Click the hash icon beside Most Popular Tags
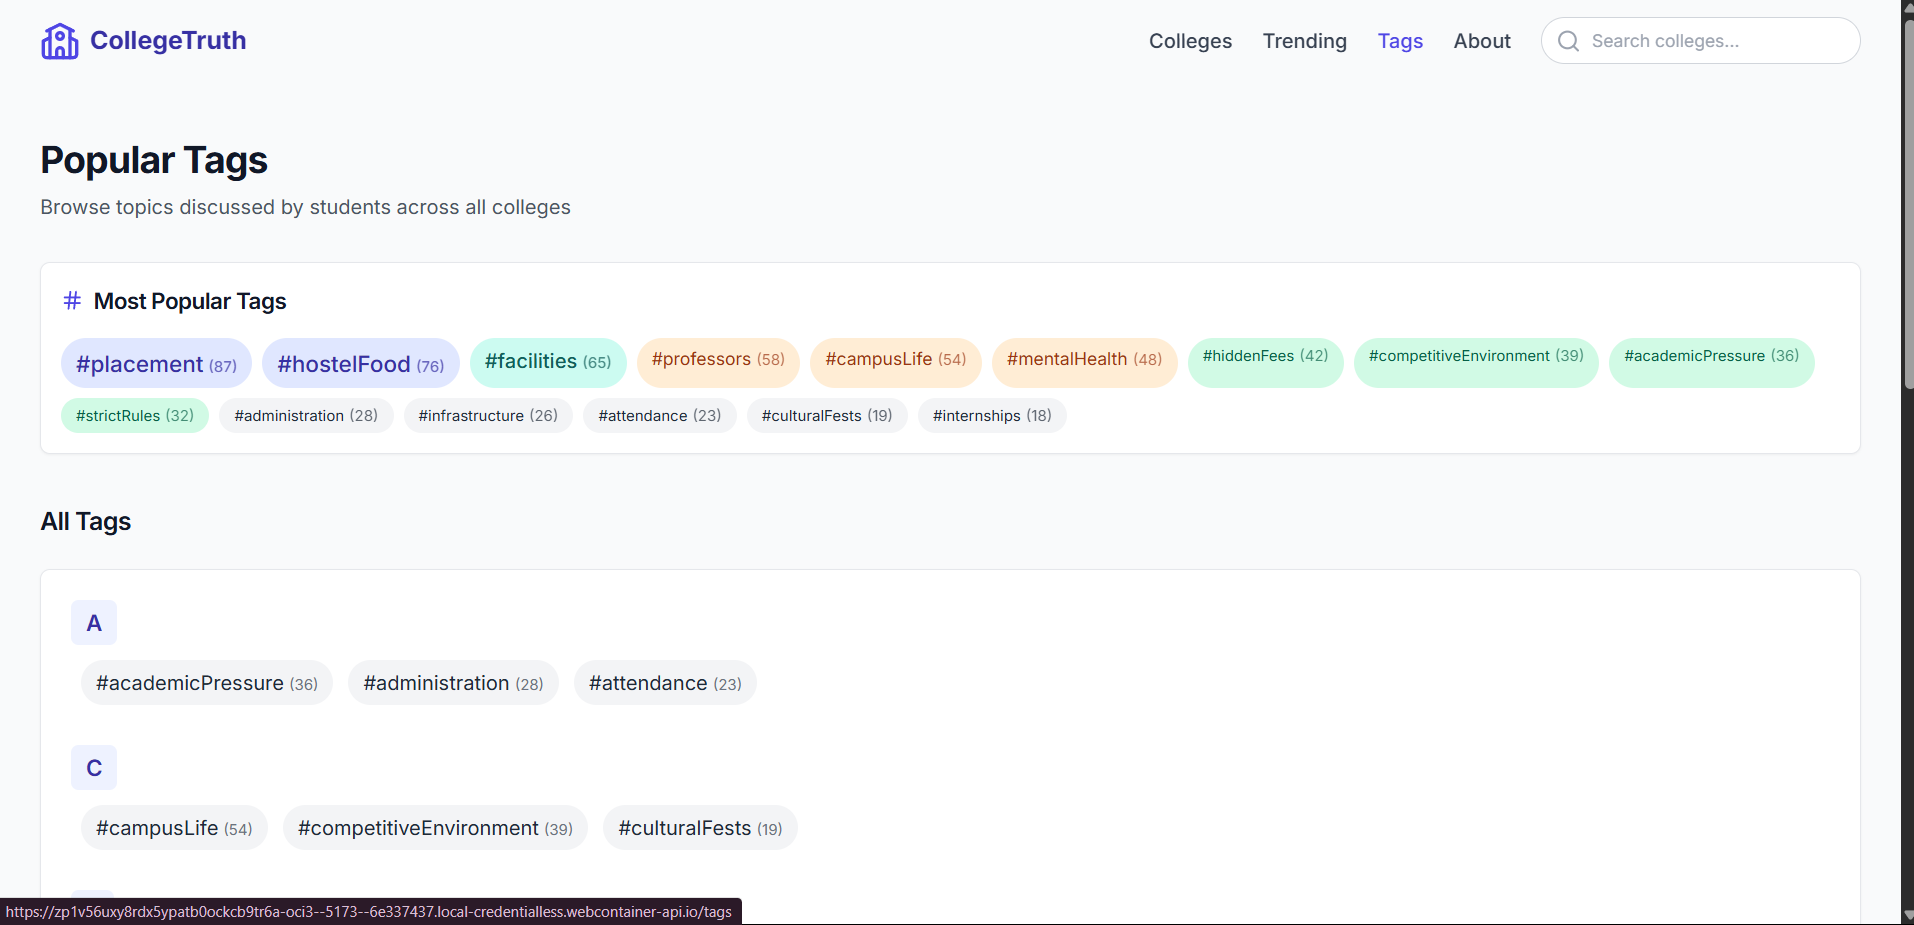 point(72,301)
